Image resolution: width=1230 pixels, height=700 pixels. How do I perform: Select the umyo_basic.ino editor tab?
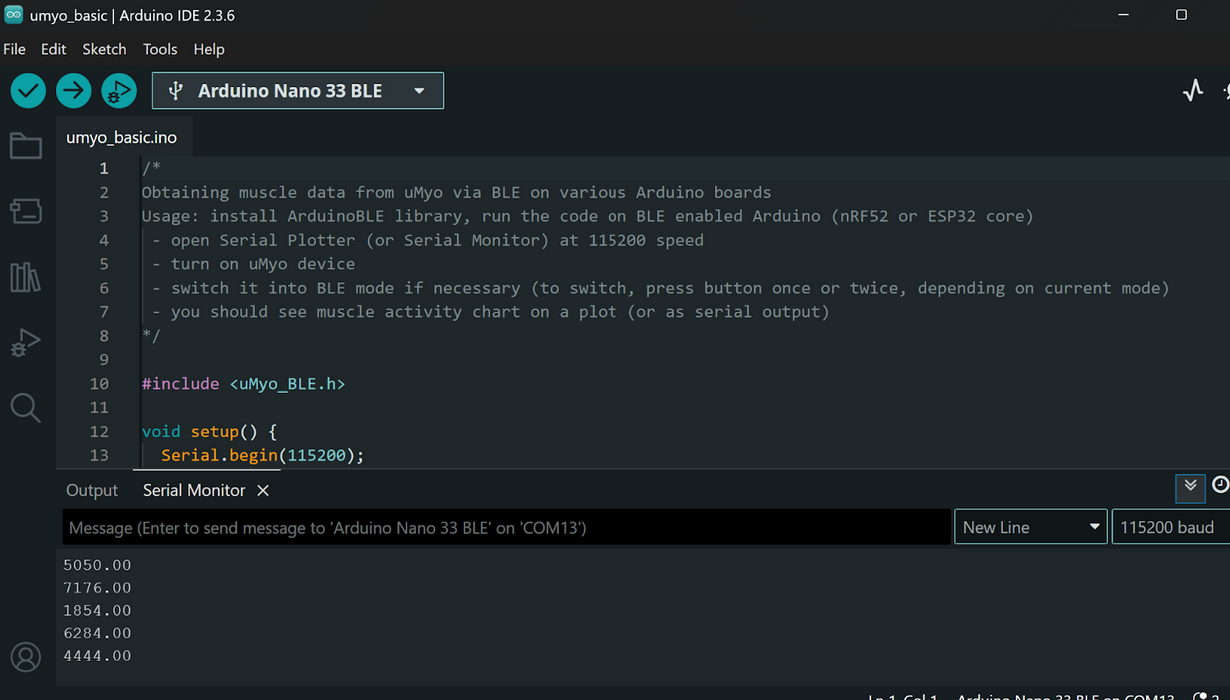122,138
